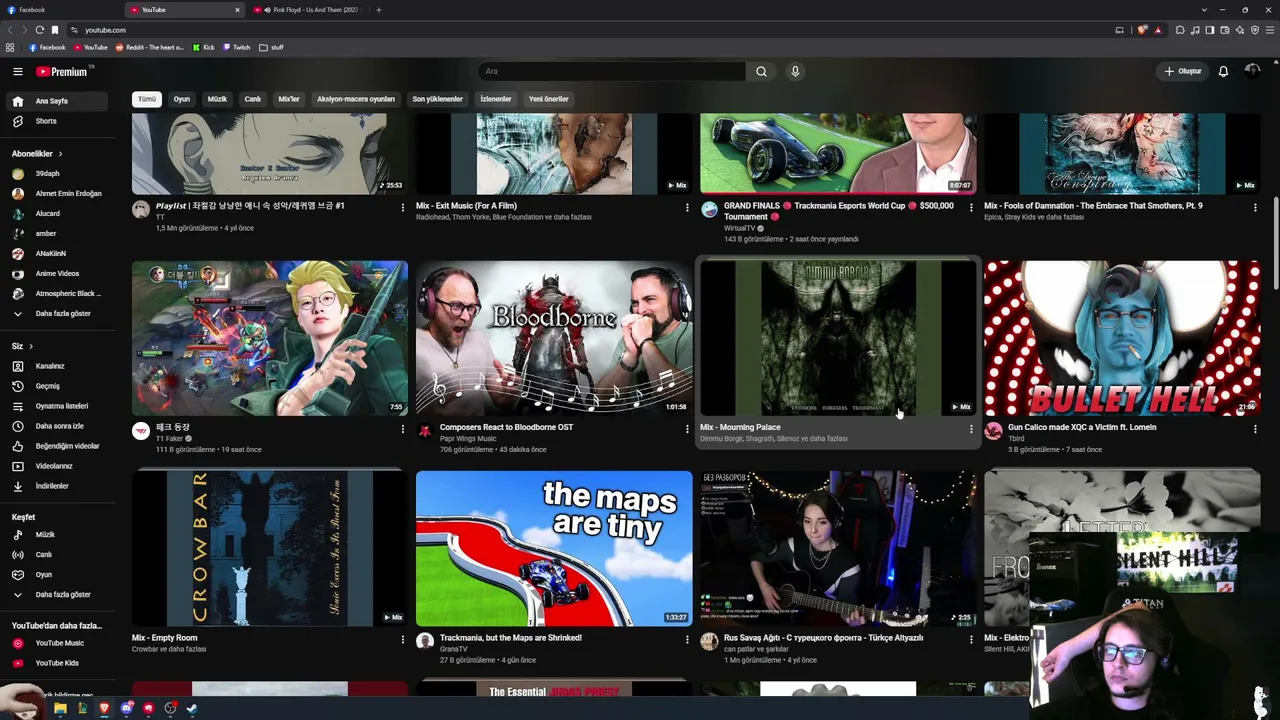Open the Twitch bookmark

pyautogui.click(x=237, y=47)
